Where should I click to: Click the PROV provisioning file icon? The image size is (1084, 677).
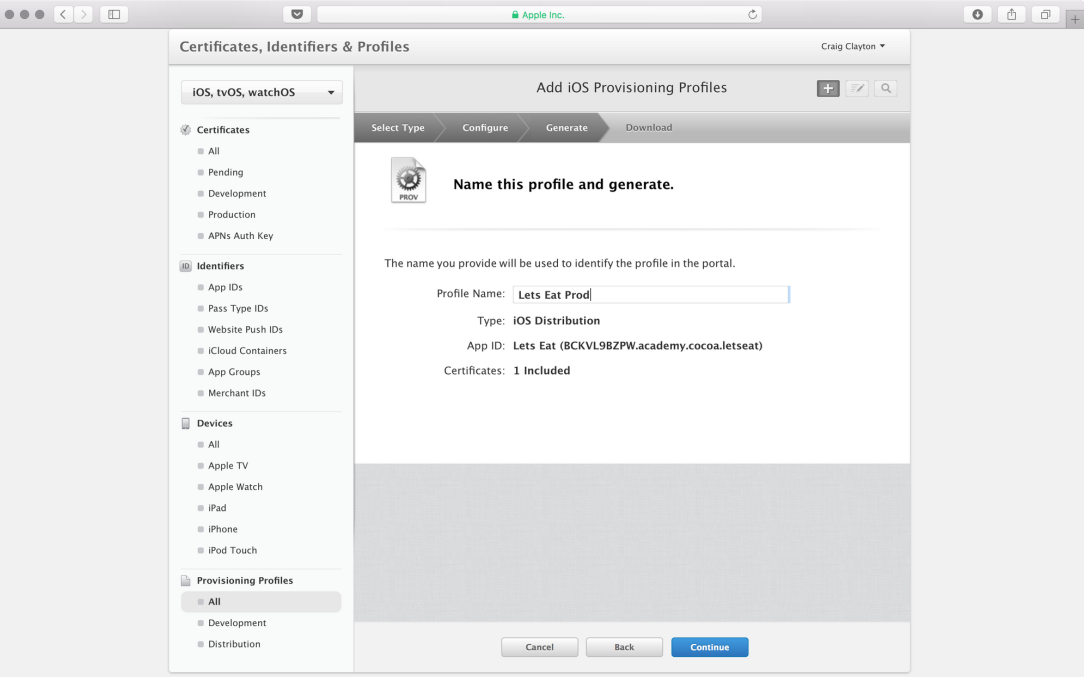coord(409,180)
